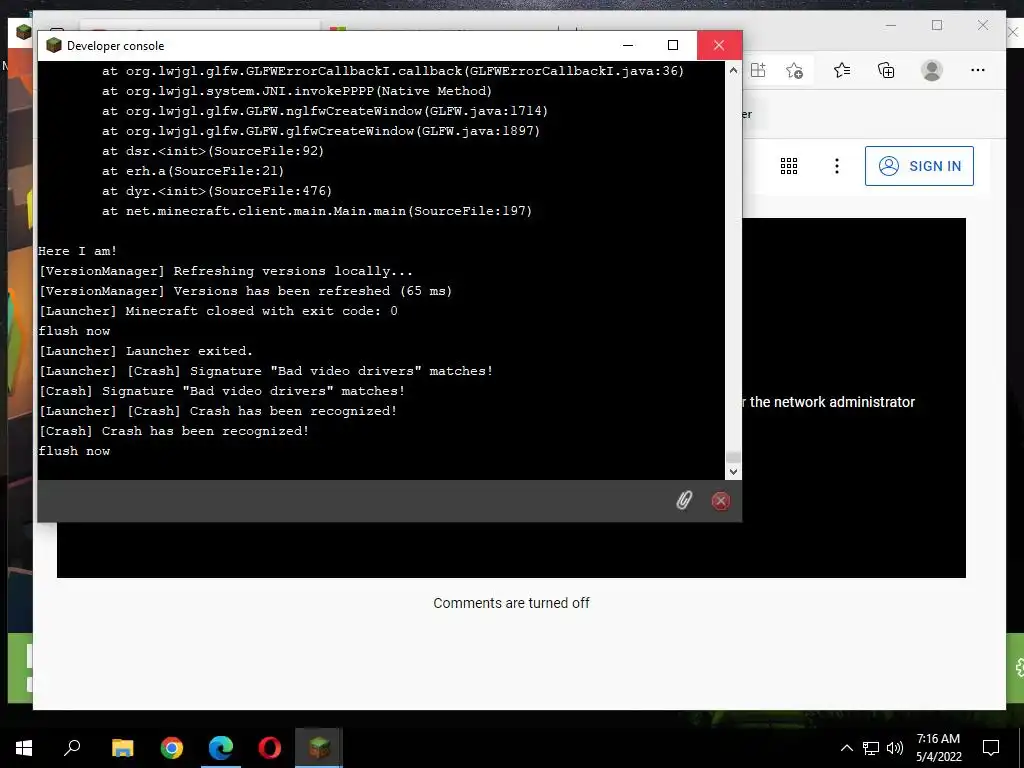Open the taskbar clock showing 7:16 AM

pos(938,748)
